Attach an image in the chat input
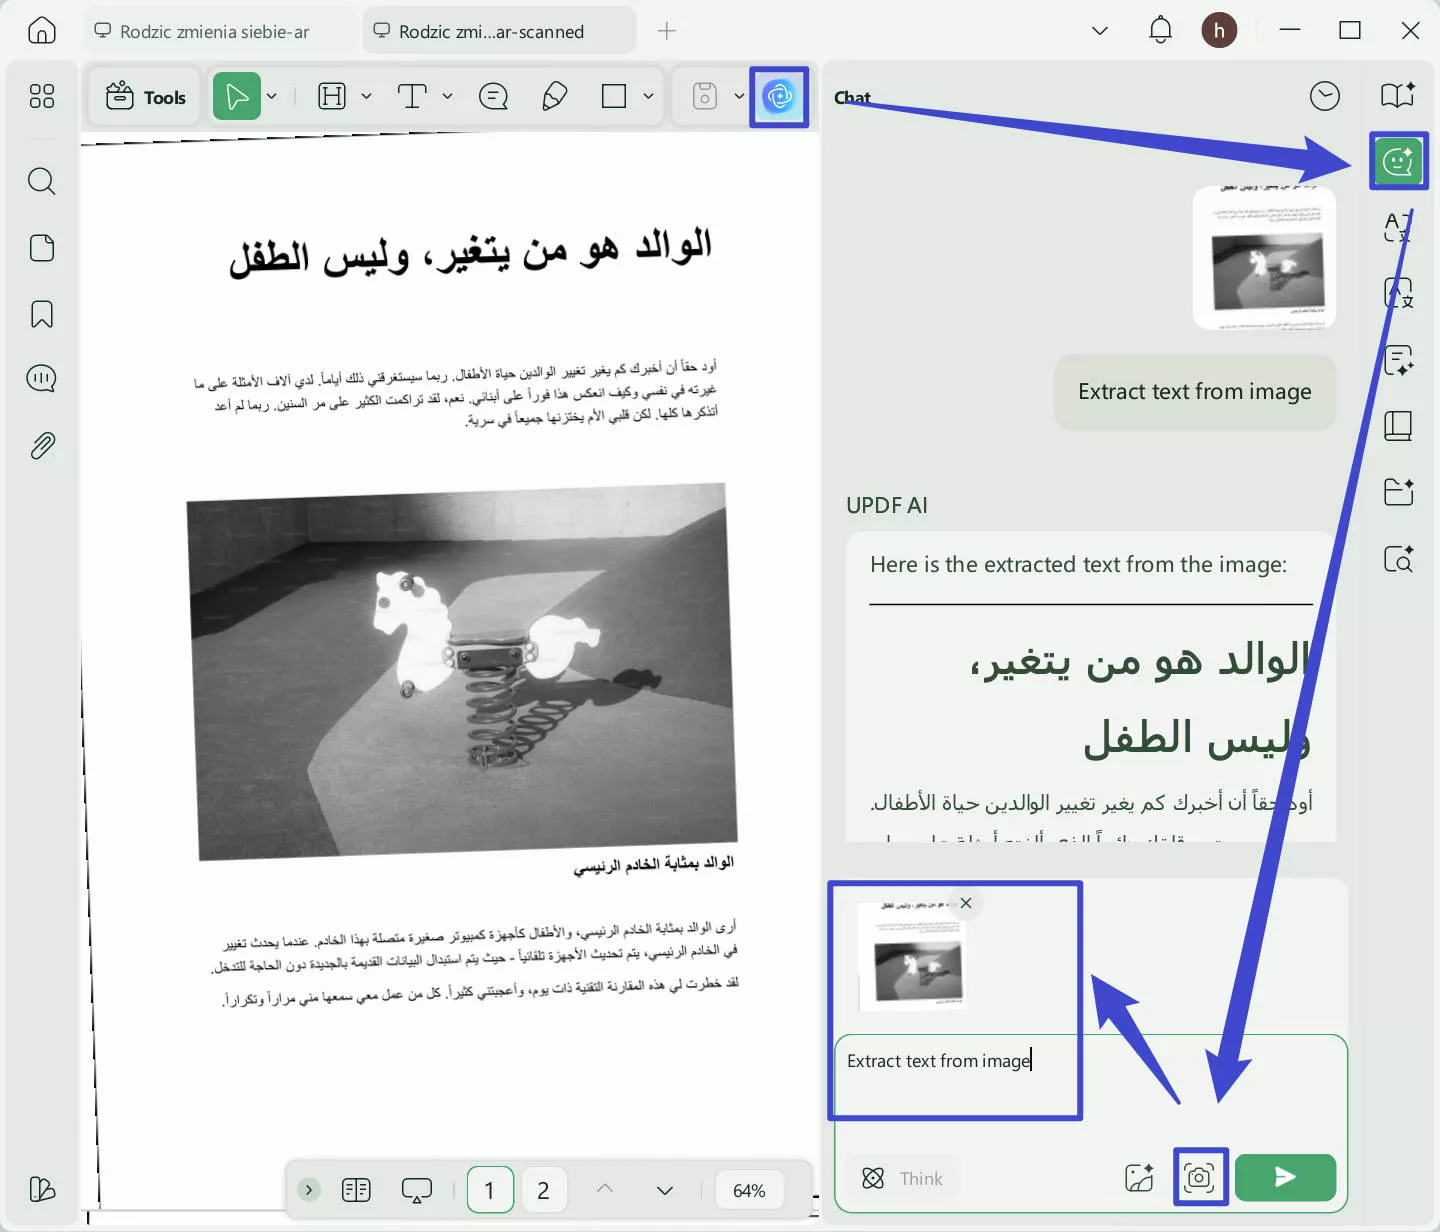This screenshot has height=1232, width=1440. click(x=1138, y=1177)
